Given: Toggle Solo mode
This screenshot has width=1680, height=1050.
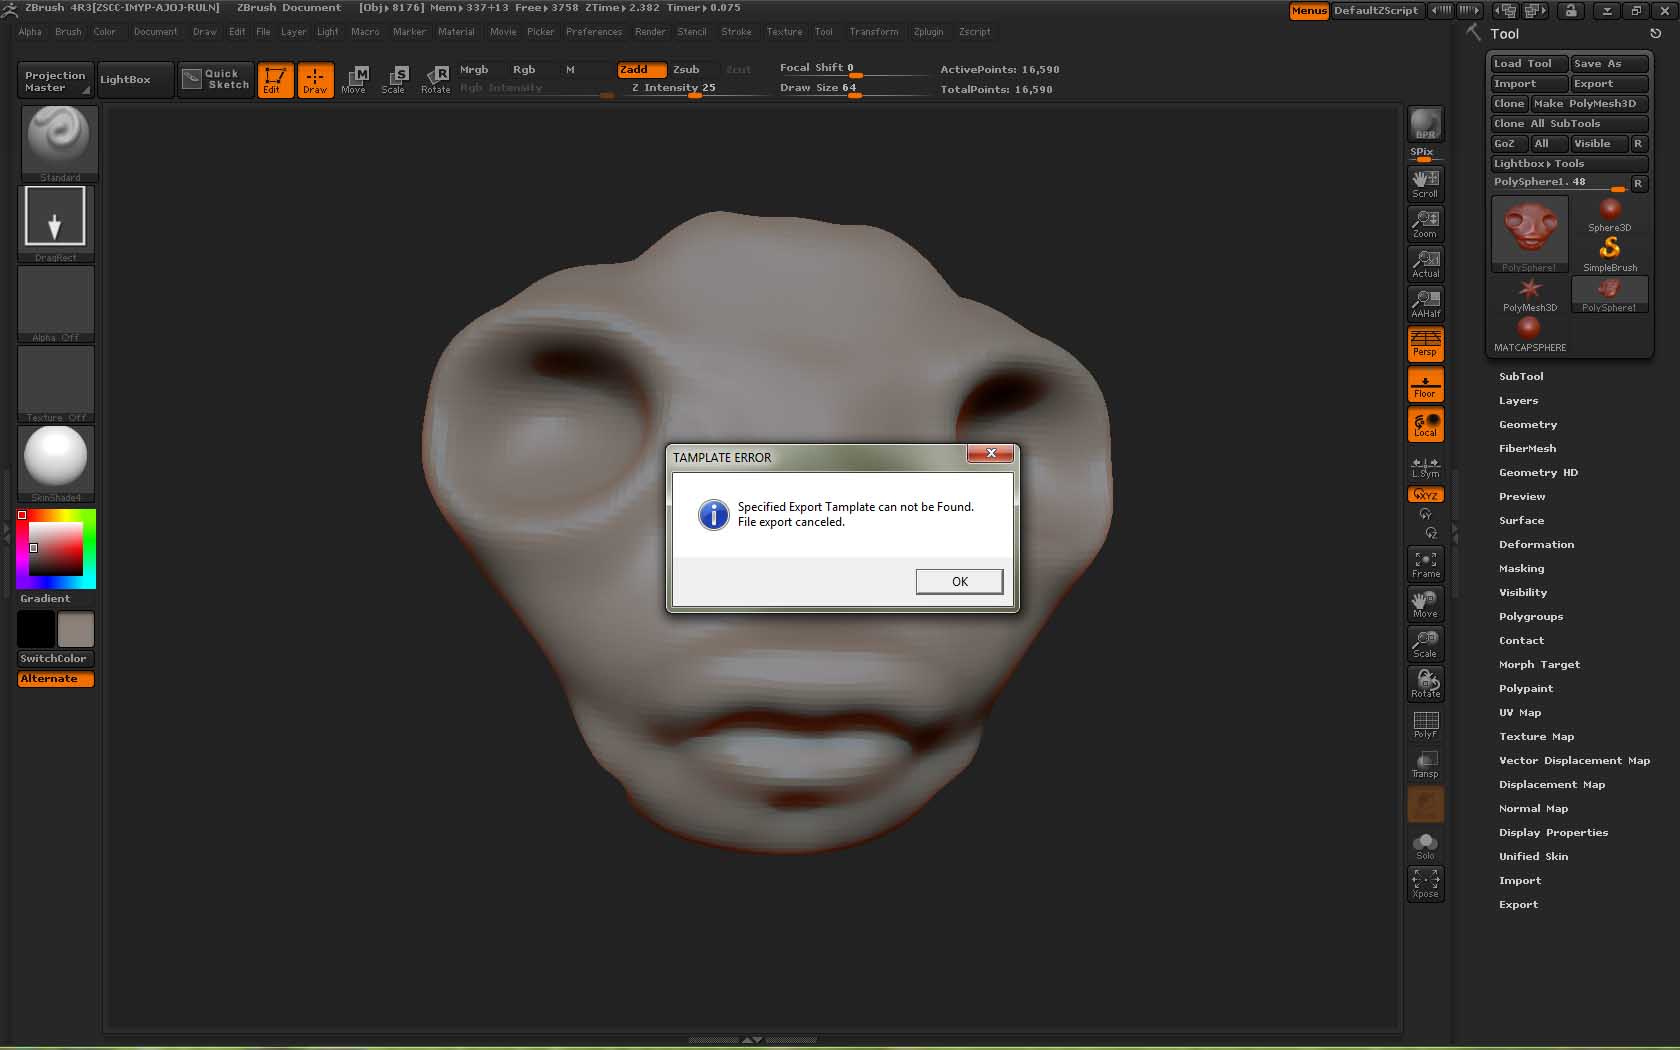Looking at the screenshot, I should click(1425, 845).
